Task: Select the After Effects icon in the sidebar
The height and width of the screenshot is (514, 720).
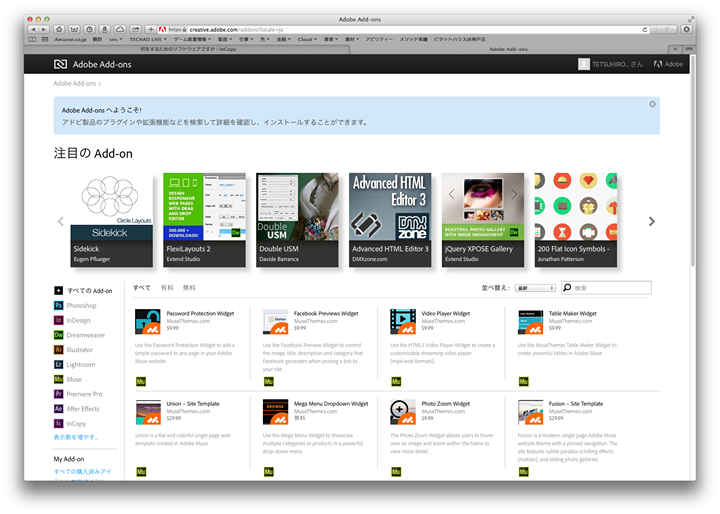Action: pyautogui.click(x=58, y=408)
